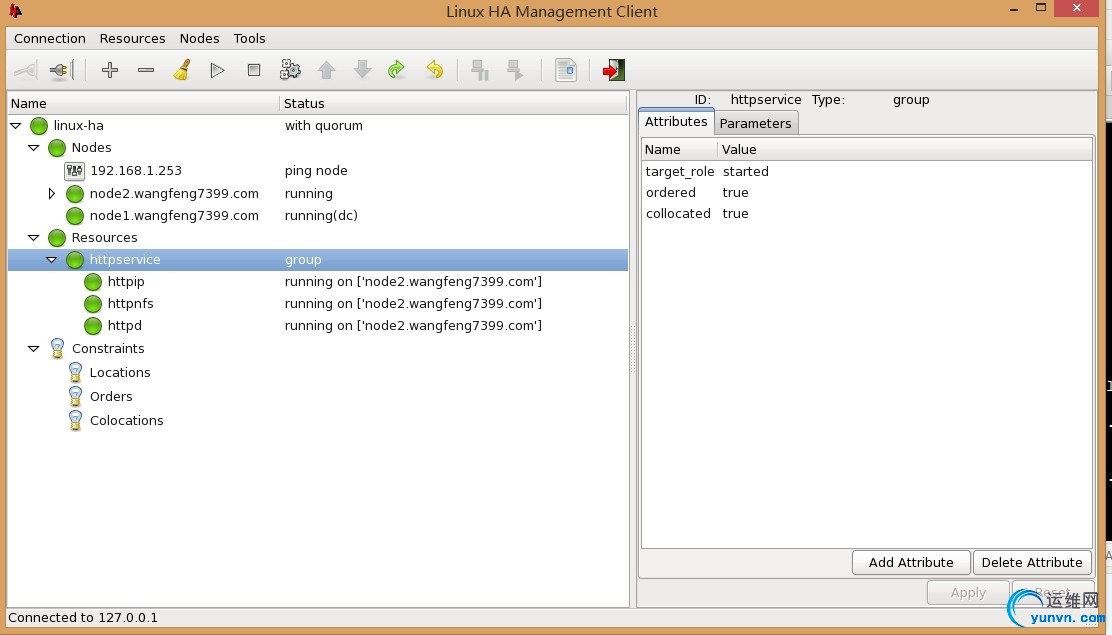Select the httpnfs resource
Viewport: 1112px width, 635px height.
coord(130,304)
